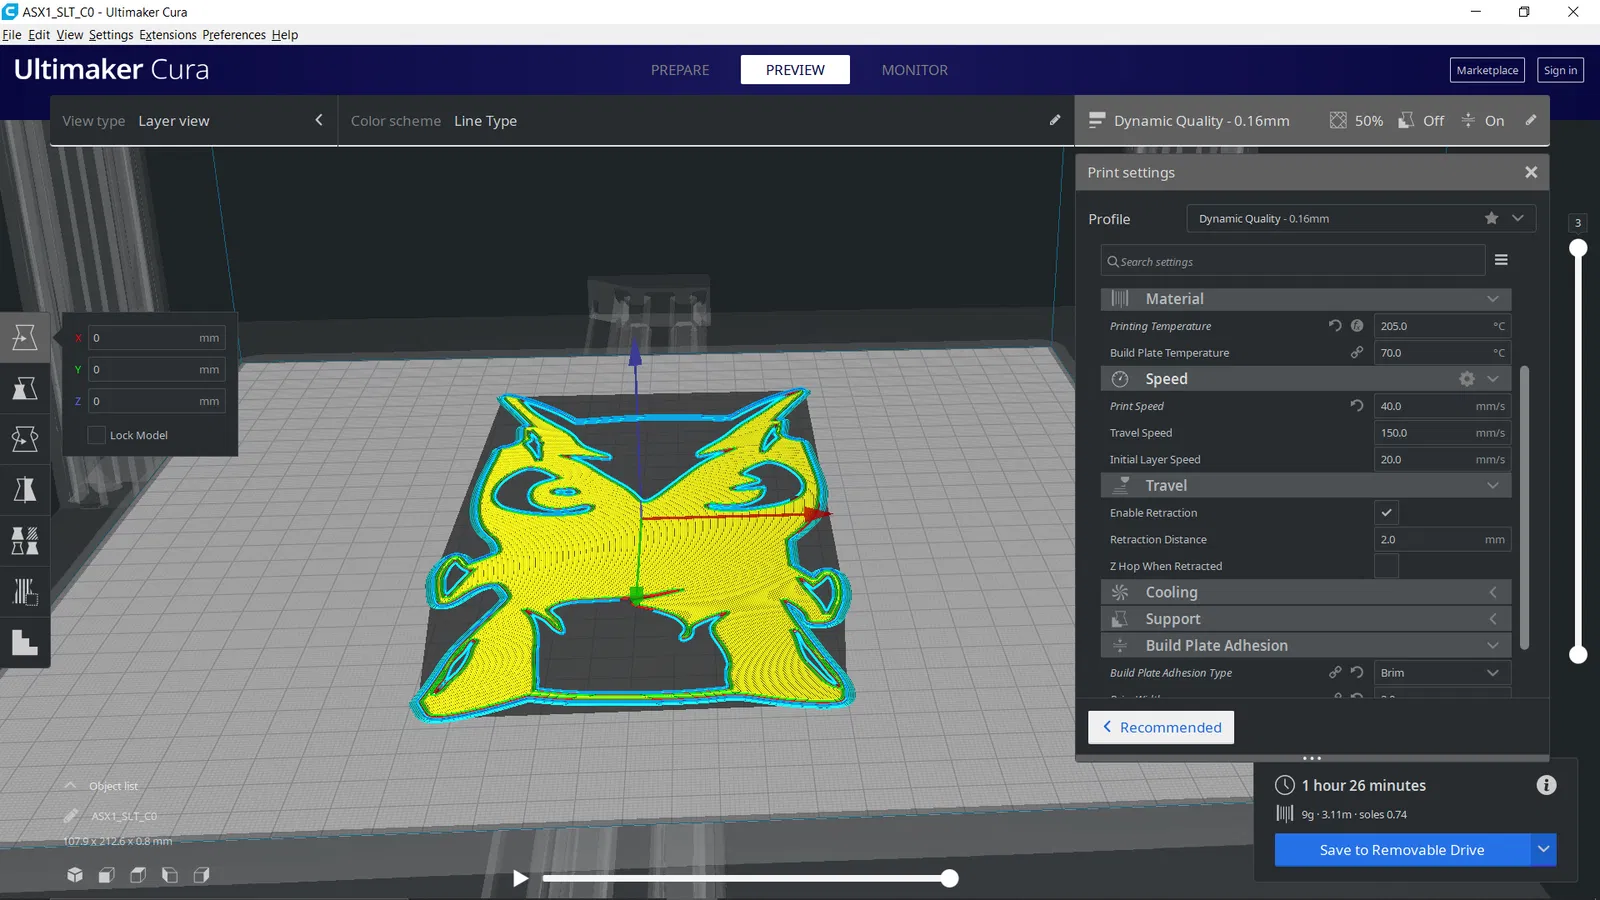This screenshot has width=1600, height=900.
Task: Check the Lock Model checkbox
Action: point(97,435)
